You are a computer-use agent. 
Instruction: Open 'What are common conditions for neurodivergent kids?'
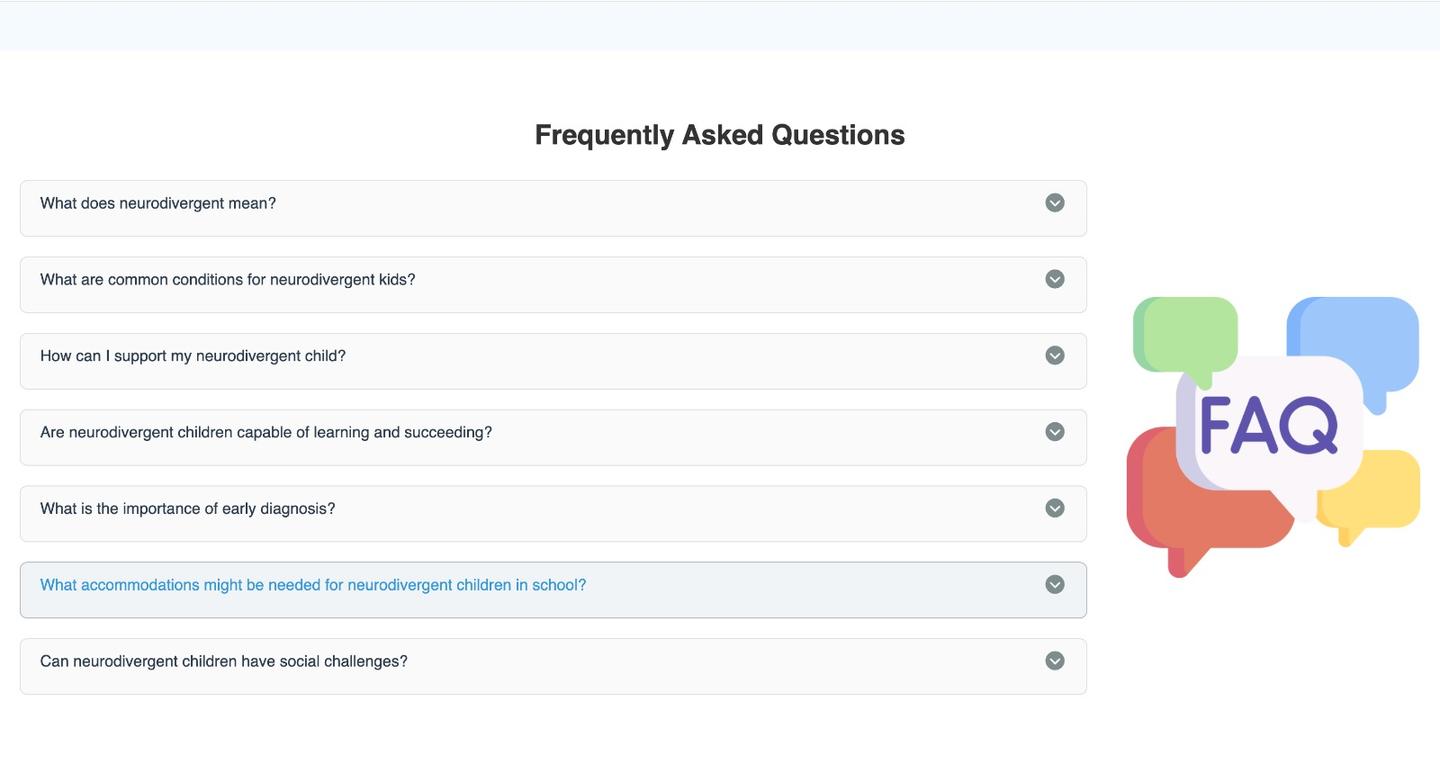pos(228,280)
